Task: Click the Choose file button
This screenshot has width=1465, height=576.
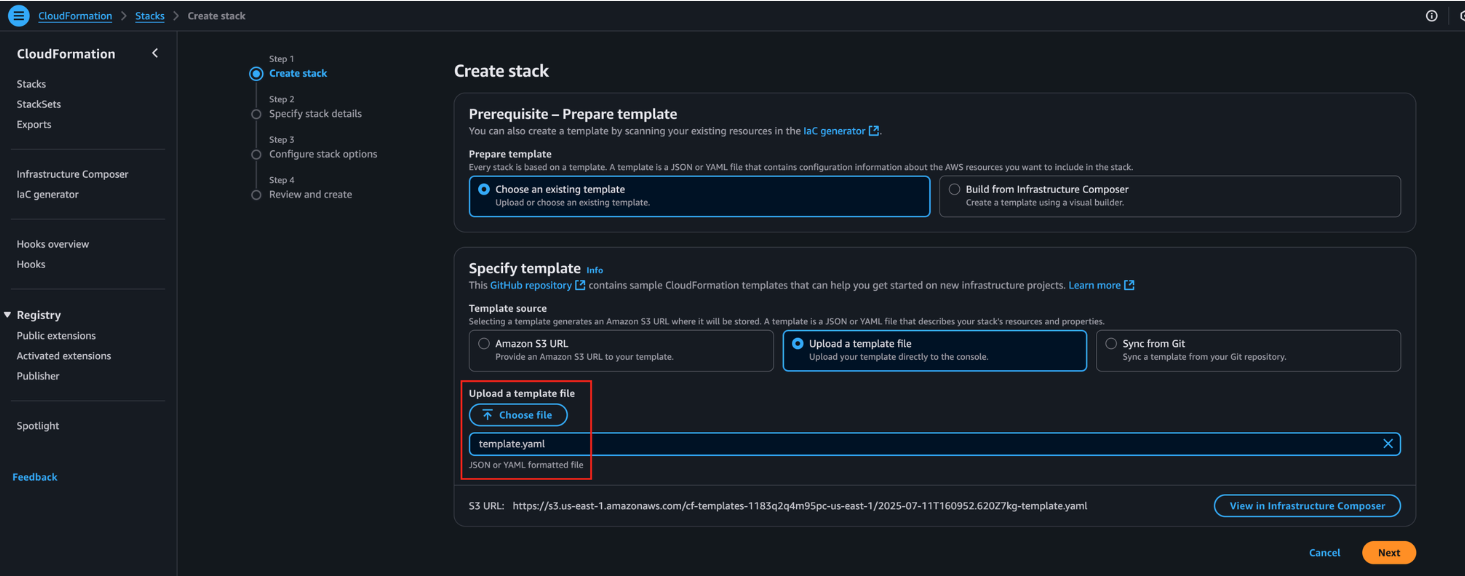Action: pos(518,415)
